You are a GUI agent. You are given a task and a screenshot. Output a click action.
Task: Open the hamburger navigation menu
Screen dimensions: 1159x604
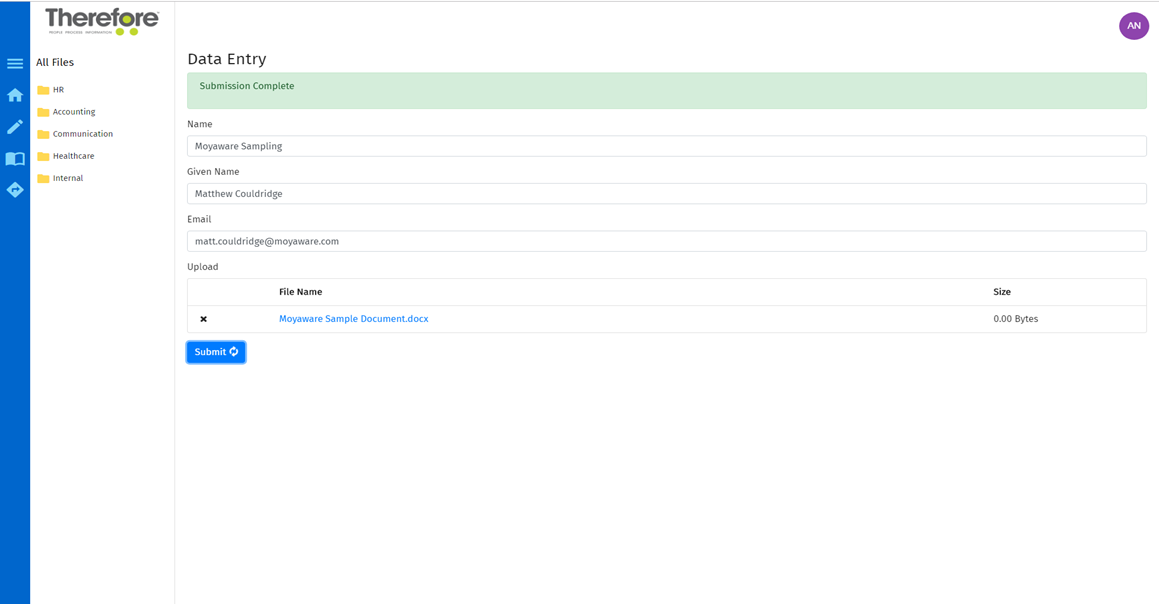pyautogui.click(x=15, y=62)
